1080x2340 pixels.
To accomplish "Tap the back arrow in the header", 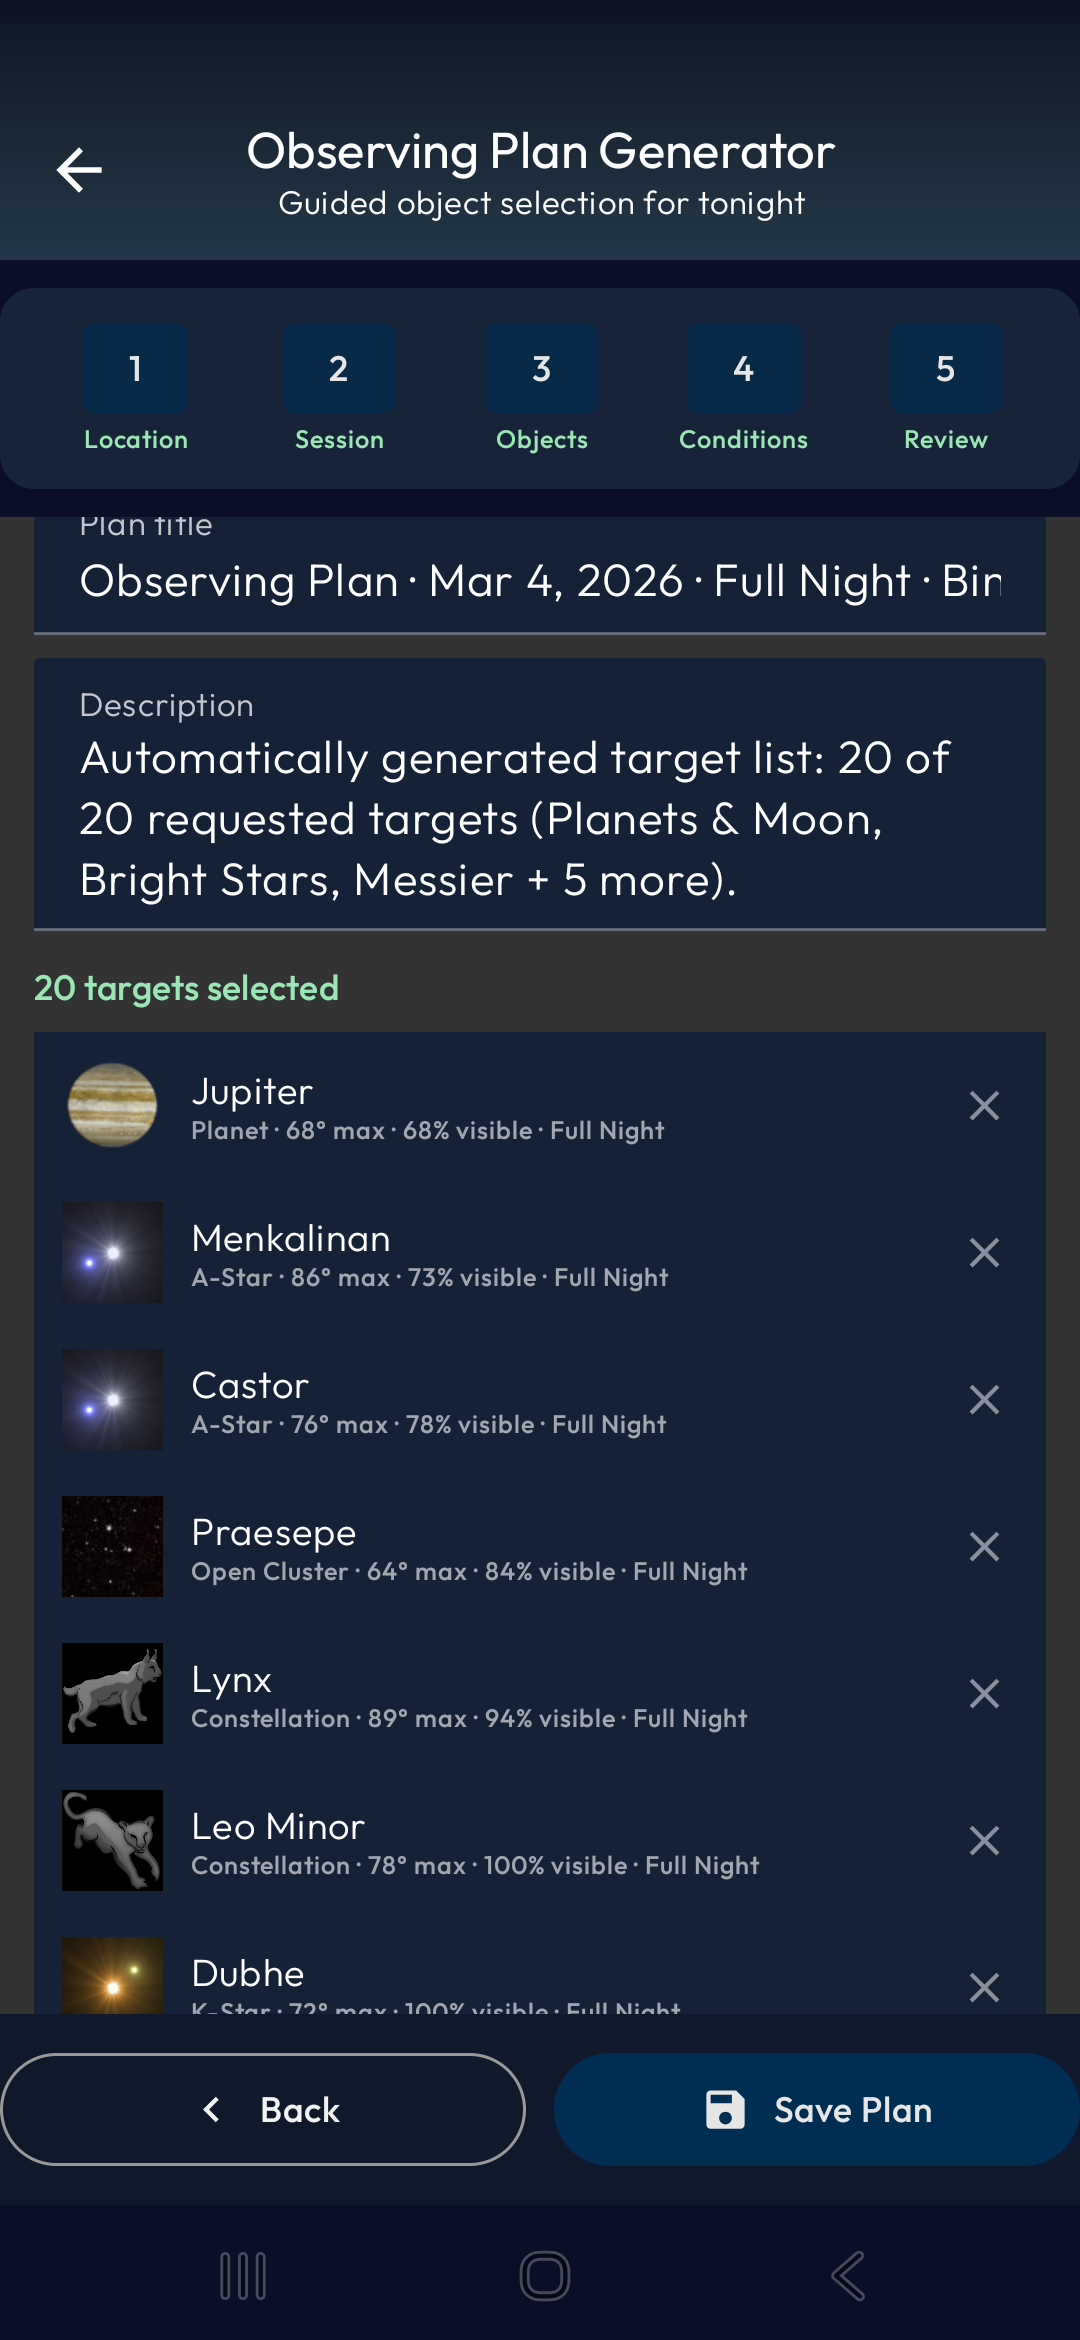I will 80,170.
